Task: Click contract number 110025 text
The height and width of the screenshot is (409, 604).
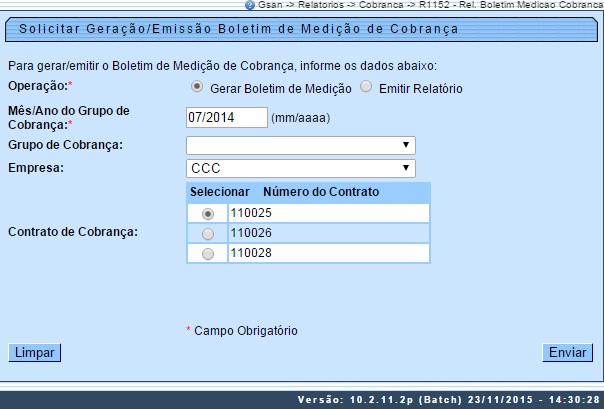Action: click(251, 213)
